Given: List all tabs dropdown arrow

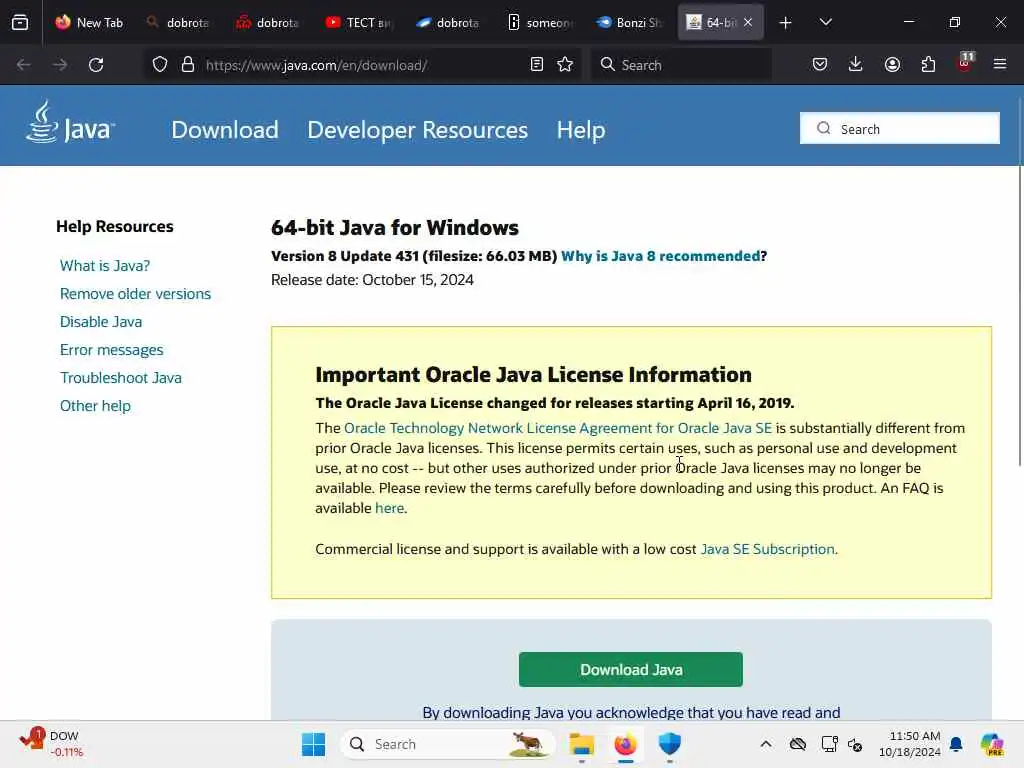Looking at the screenshot, I should pos(825,23).
